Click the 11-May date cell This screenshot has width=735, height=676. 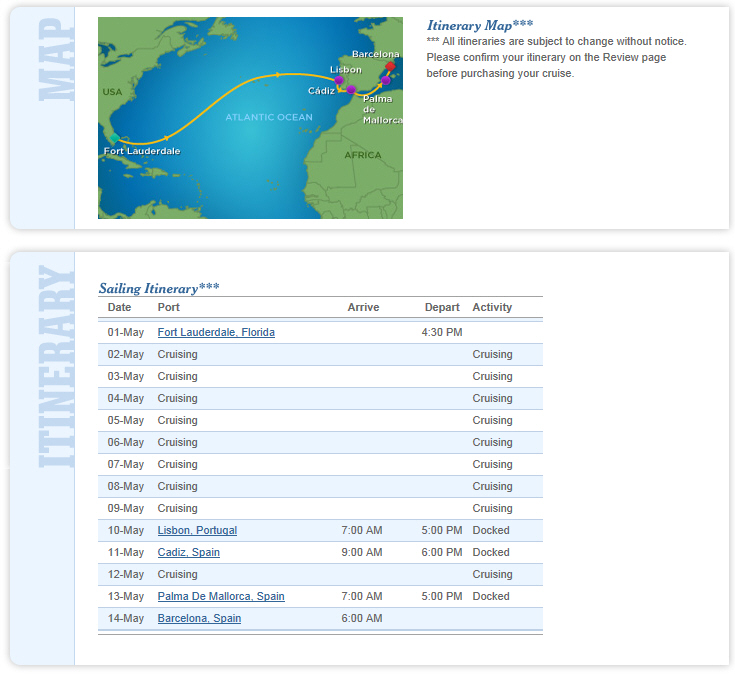pos(126,552)
